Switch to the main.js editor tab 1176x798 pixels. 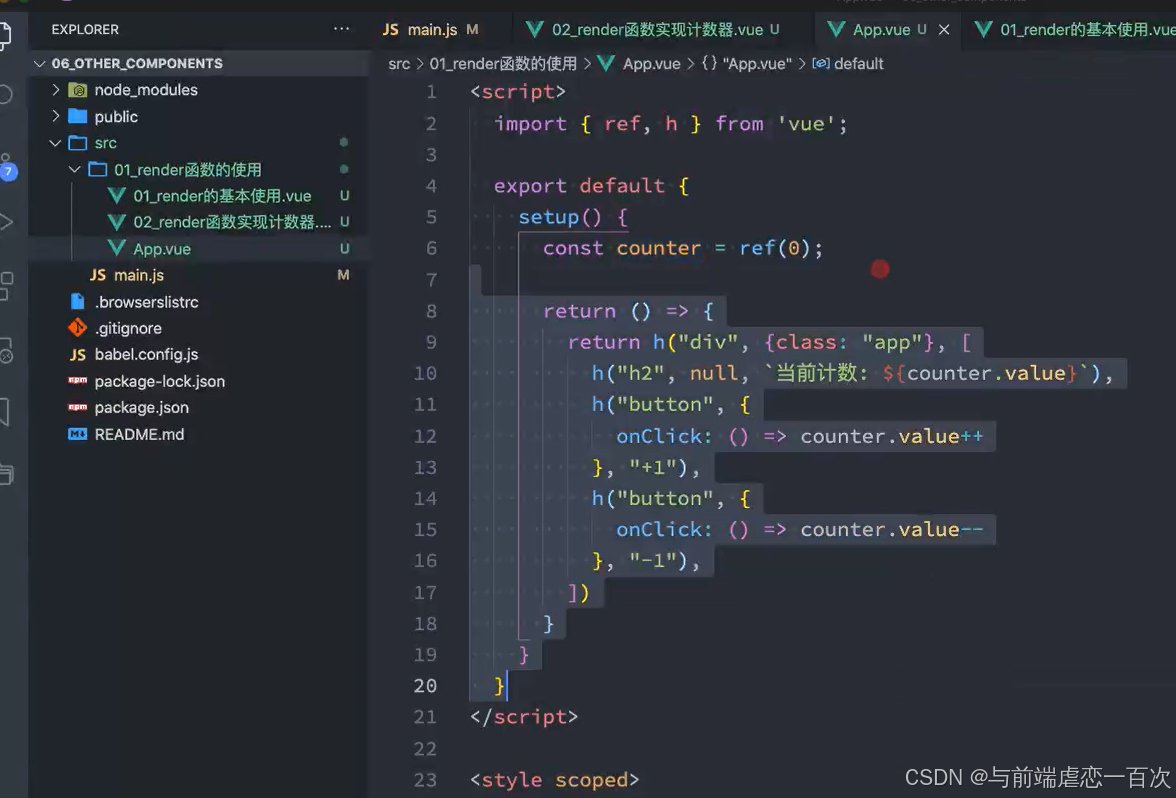432,30
